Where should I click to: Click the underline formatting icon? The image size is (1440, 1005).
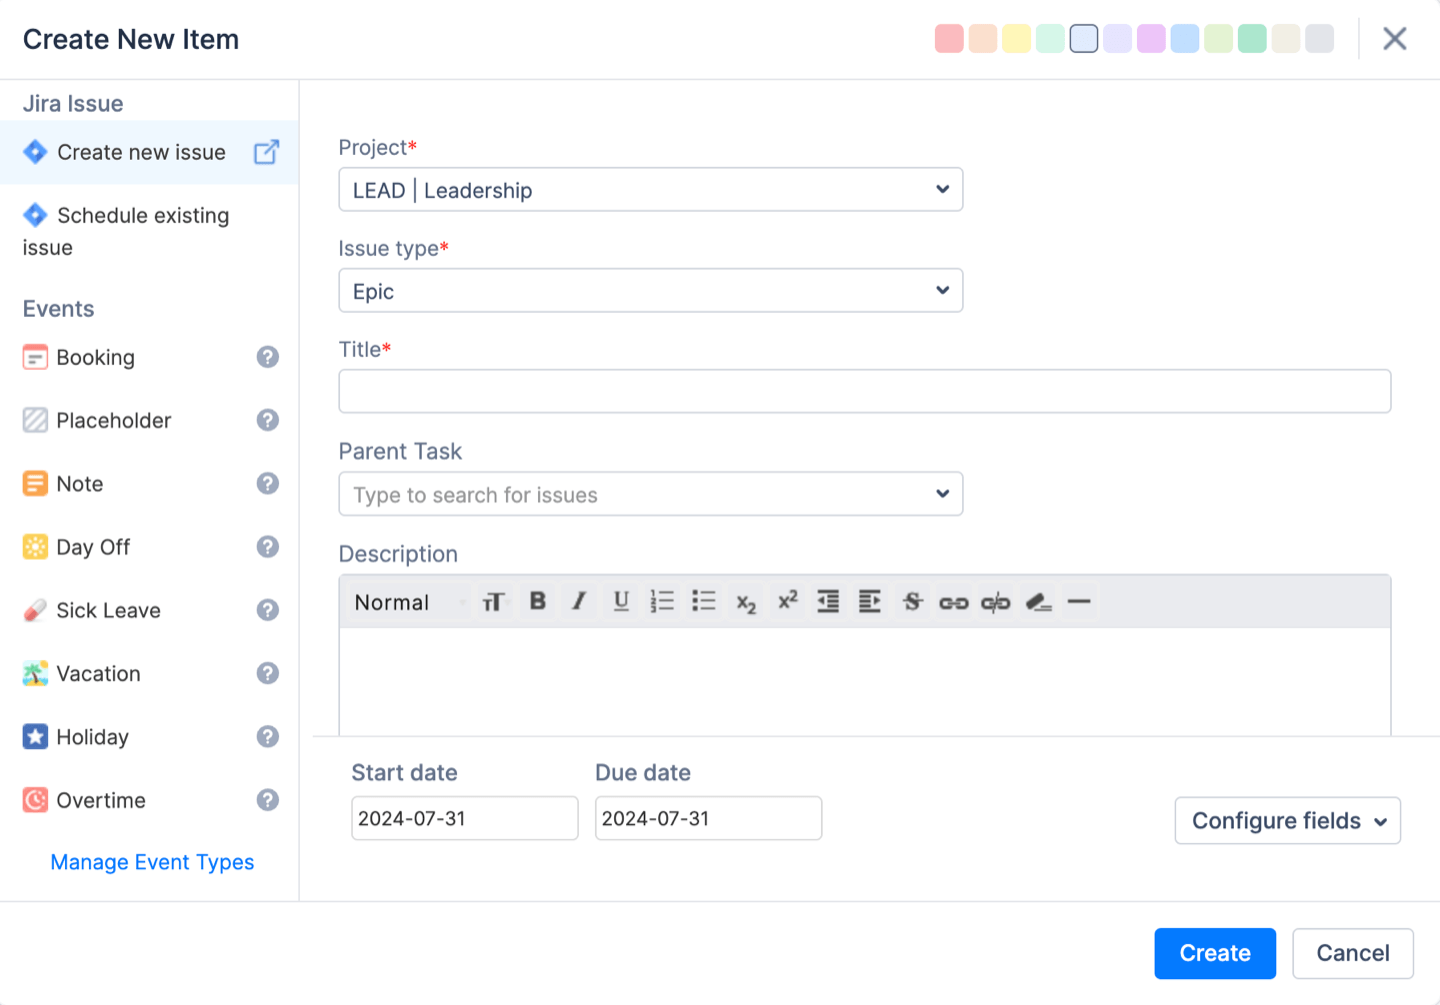point(621,601)
